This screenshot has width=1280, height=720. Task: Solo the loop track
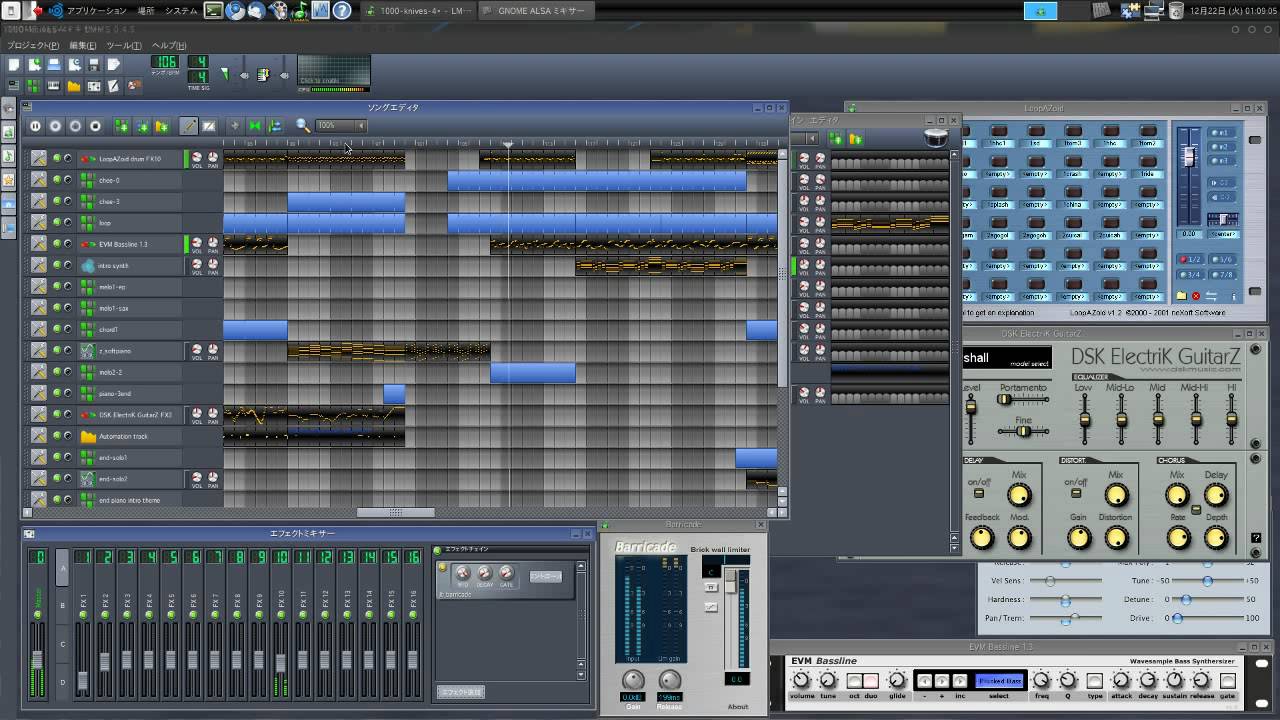pos(68,222)
